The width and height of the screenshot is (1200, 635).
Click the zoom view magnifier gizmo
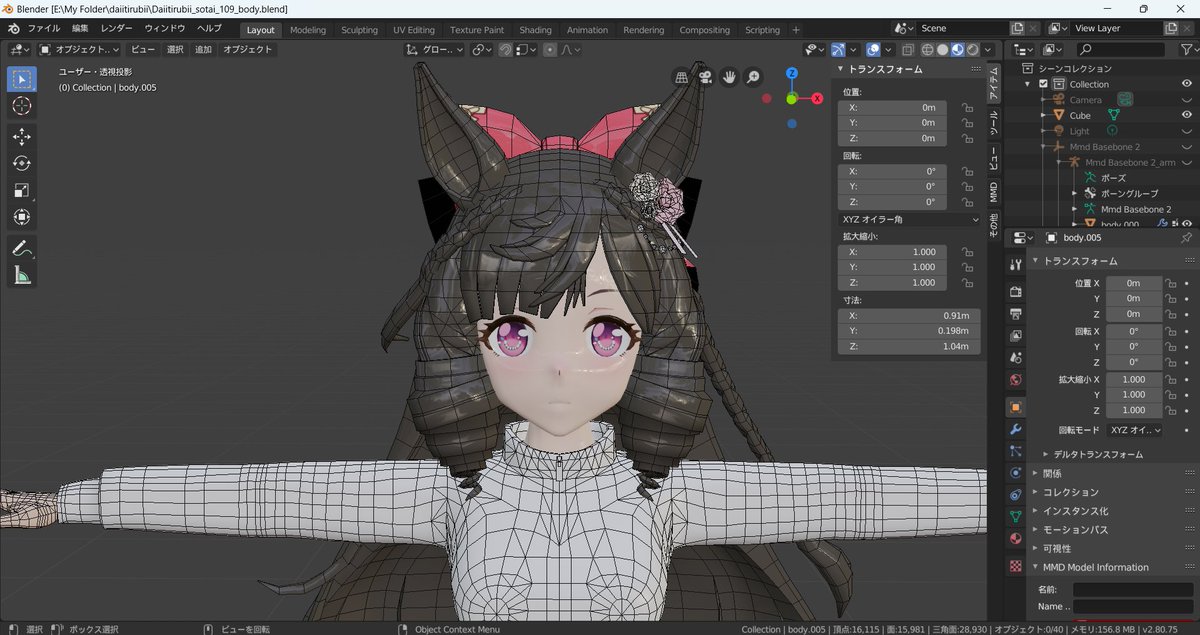coord(753,76)
